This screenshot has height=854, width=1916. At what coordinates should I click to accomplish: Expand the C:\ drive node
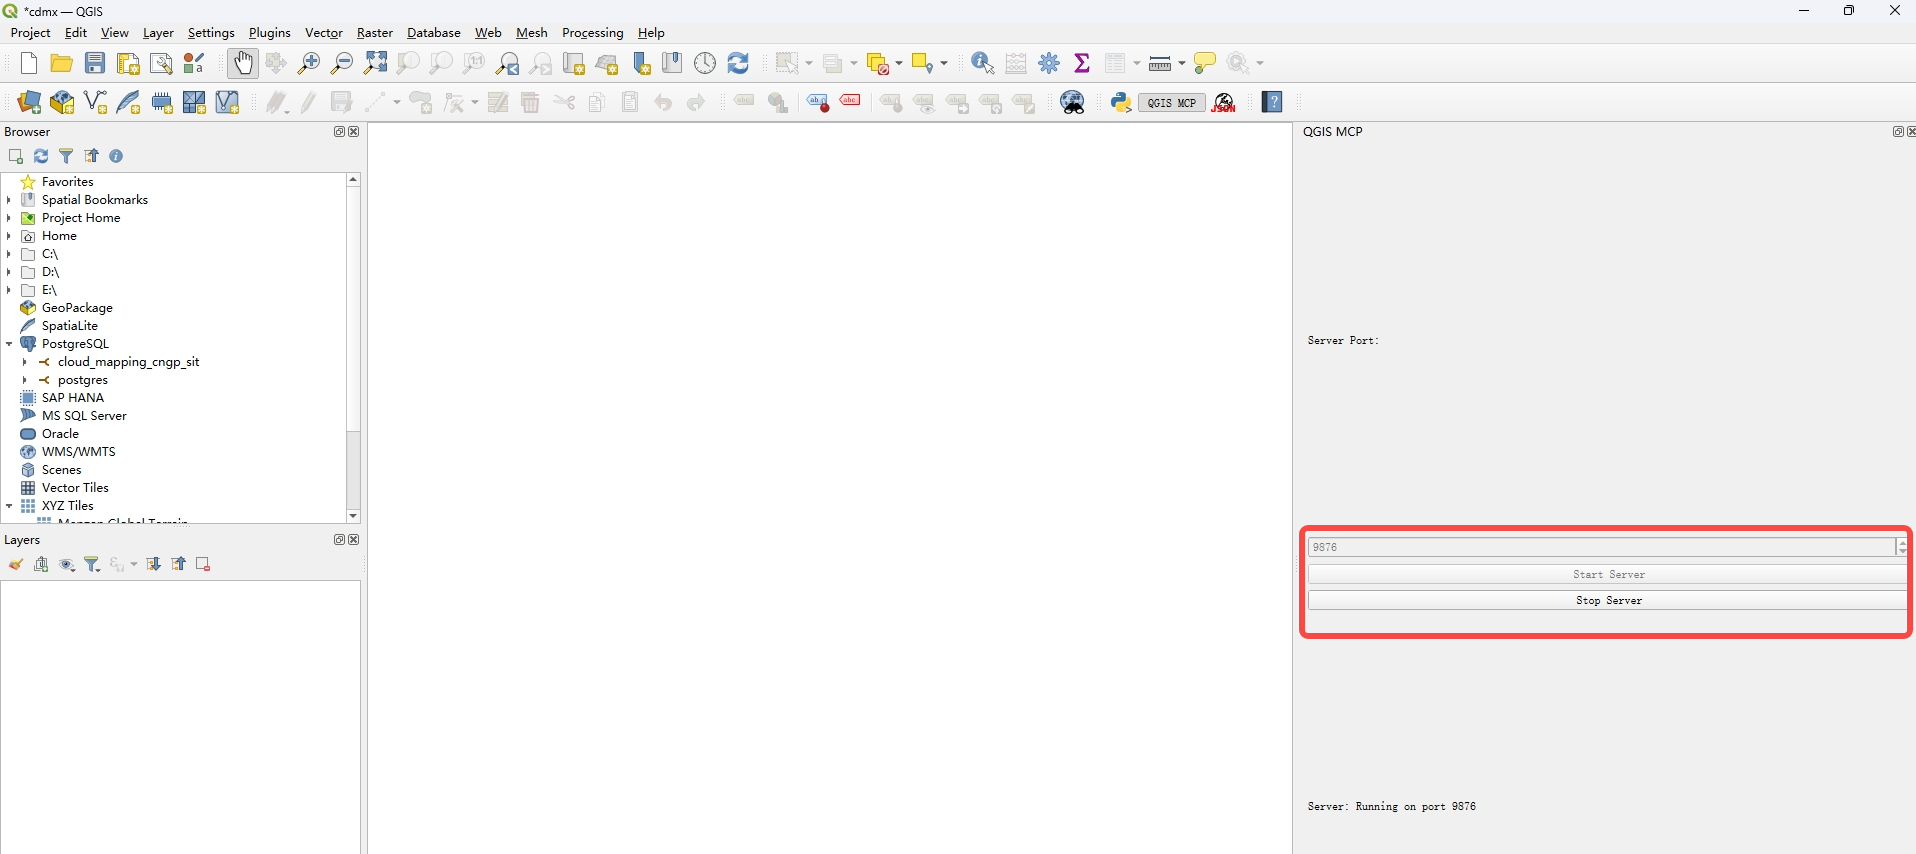[9, 254]
